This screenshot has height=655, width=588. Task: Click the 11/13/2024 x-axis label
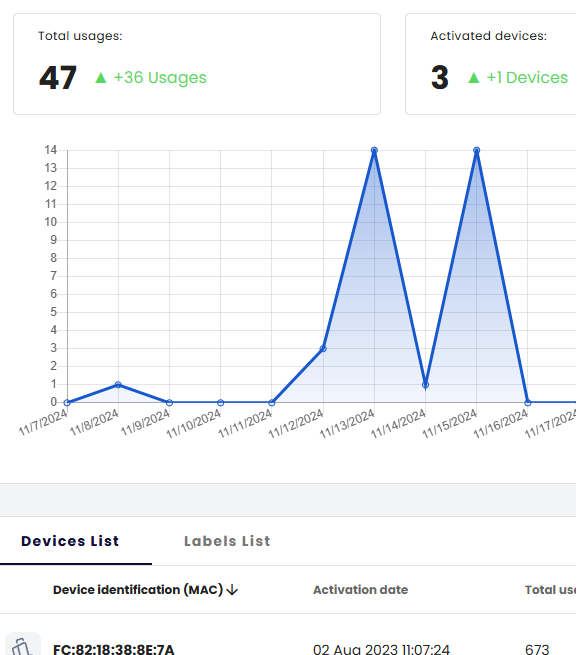coord(347,423)
